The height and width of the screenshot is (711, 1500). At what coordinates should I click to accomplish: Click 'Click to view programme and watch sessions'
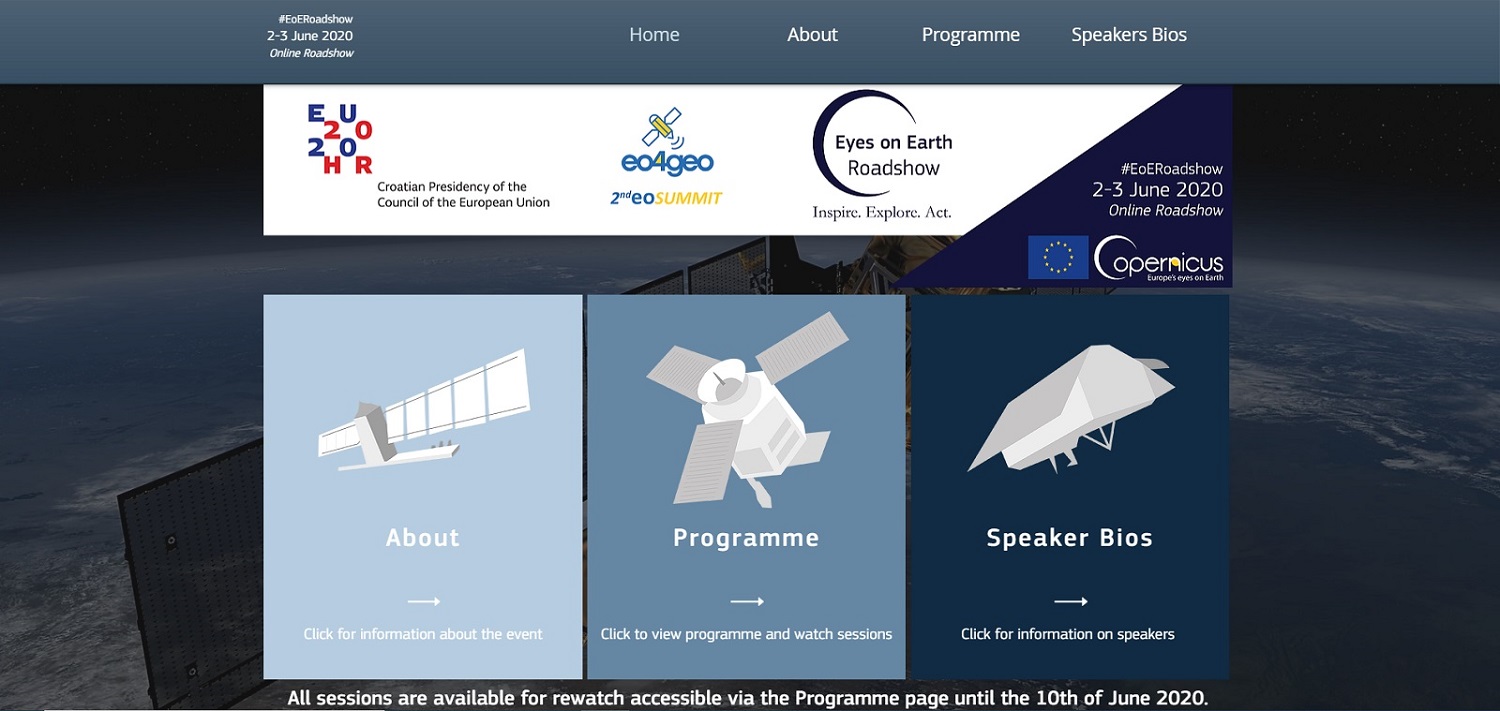coord(746,634)
